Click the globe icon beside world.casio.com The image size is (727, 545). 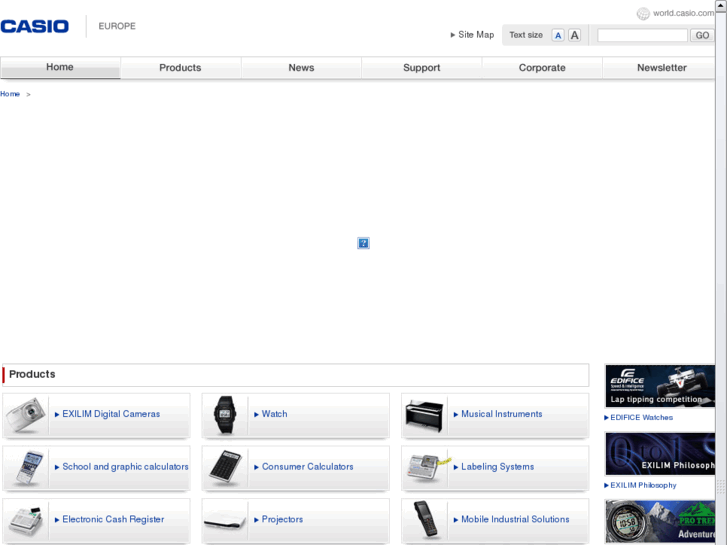tap(643, 14)
